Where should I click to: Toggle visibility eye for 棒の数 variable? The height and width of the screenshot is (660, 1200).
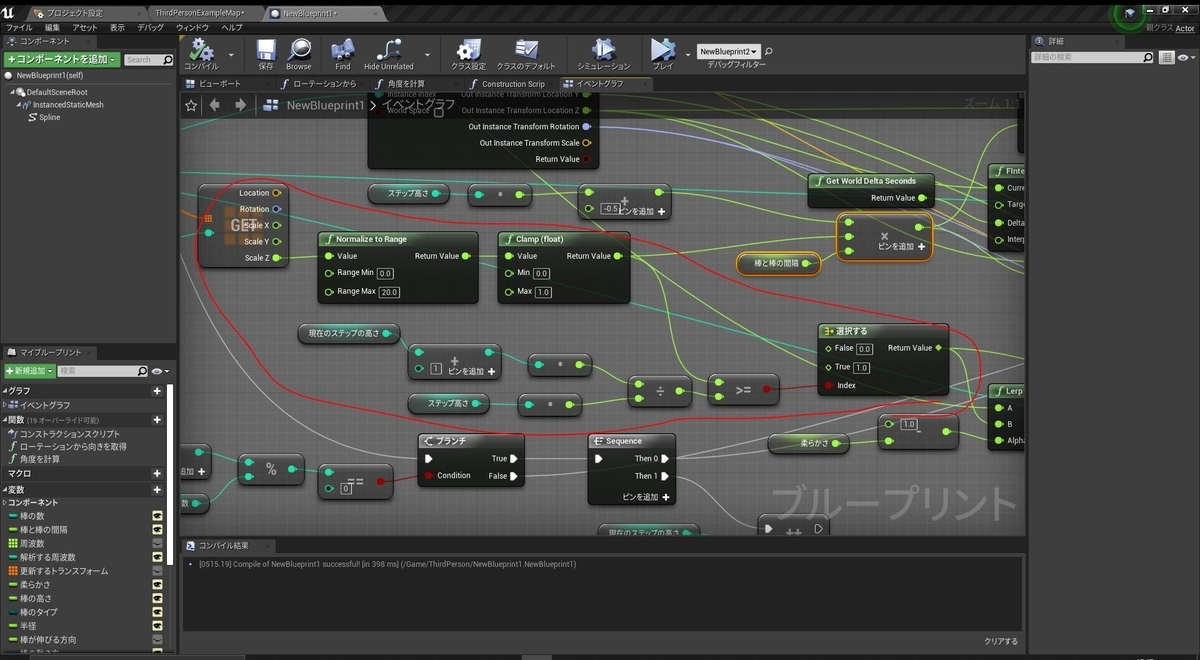tap(157, 516)
